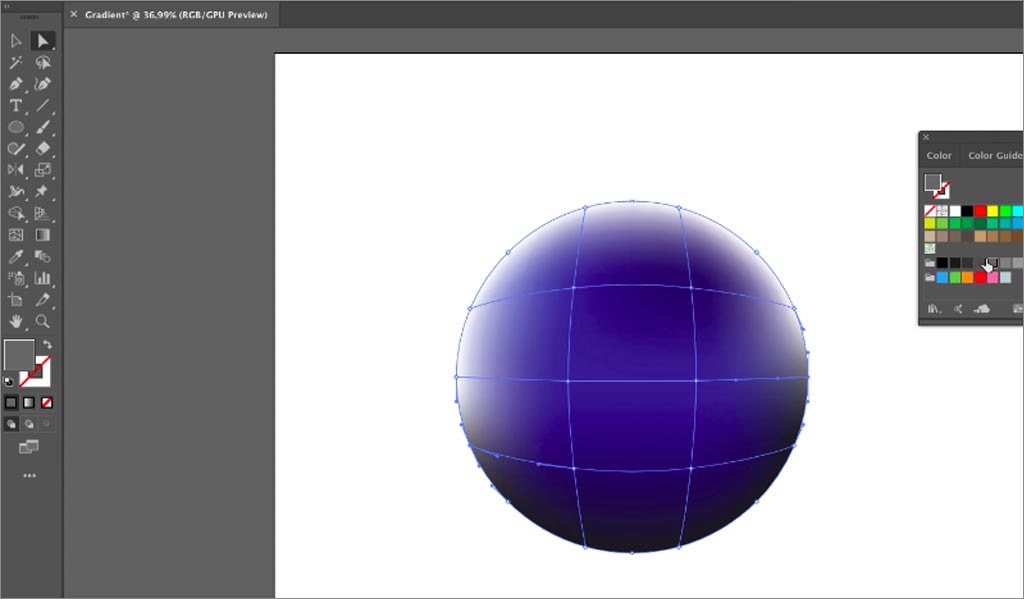This screenshot has height=599, width=1024.
Task: Swap the Fill and Stroke colors
Action: (x=46, y=343)
